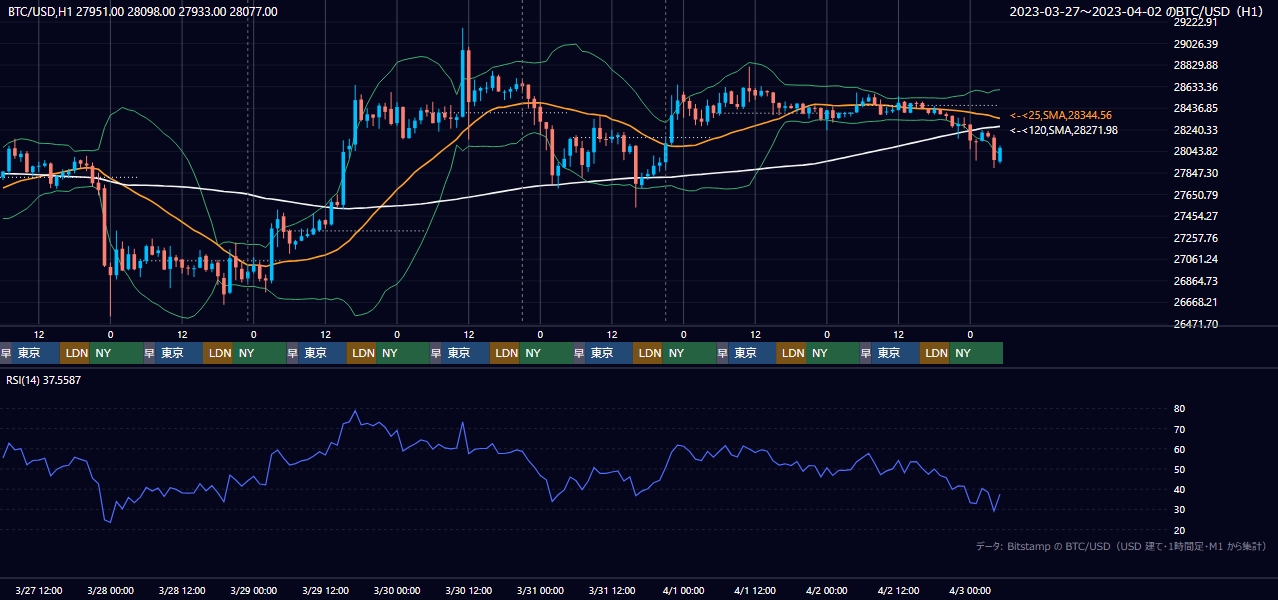Click the RSI scale value 80
1278x600 pixels.
pyautogui.click(x=1179, y=409)
